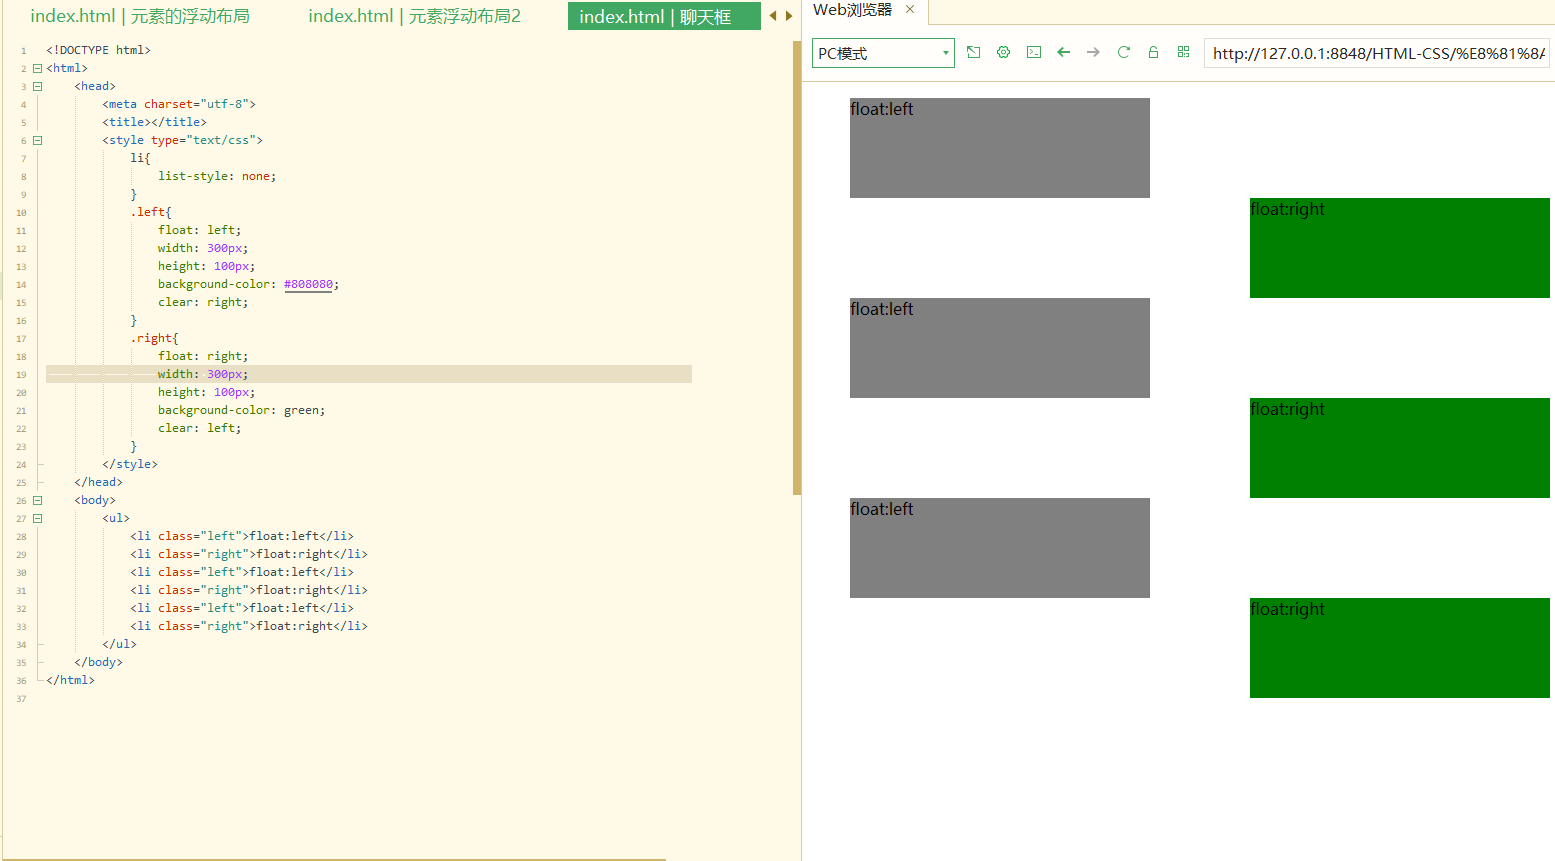
Task: Click the QR code grid icon
Action: point(1183,52)
